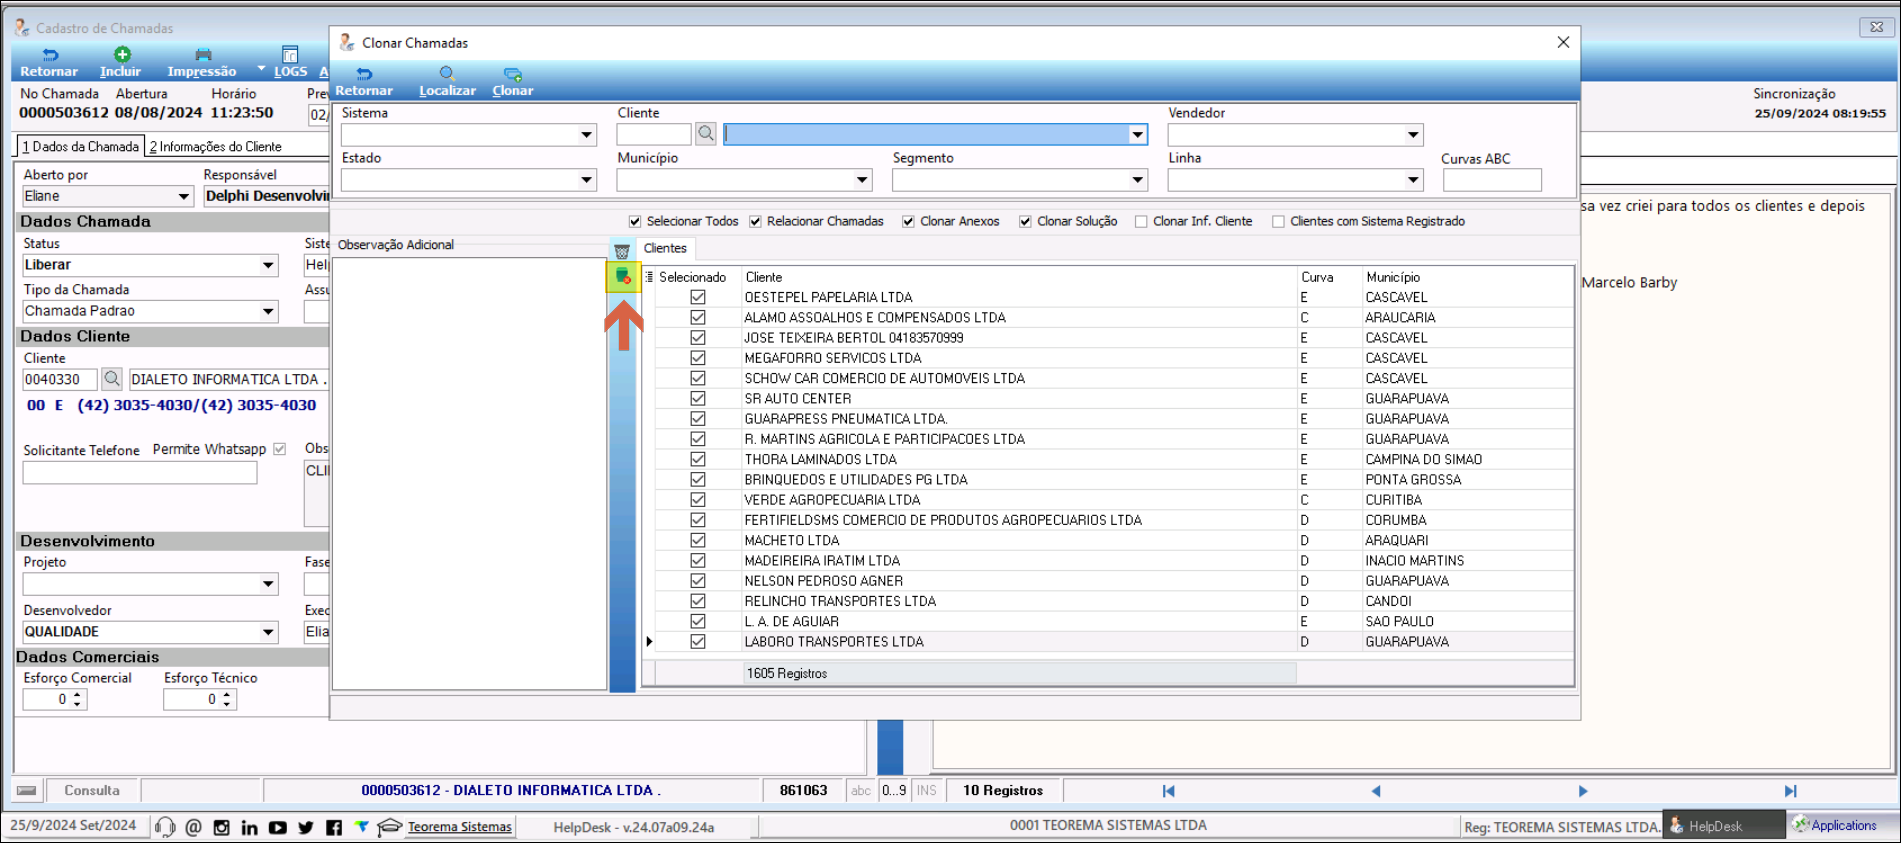The image size is (1901, 843).
Task: Open the Desenvolvedor dropdown showing QUALIDADE
Action: (x=268, y=632)
